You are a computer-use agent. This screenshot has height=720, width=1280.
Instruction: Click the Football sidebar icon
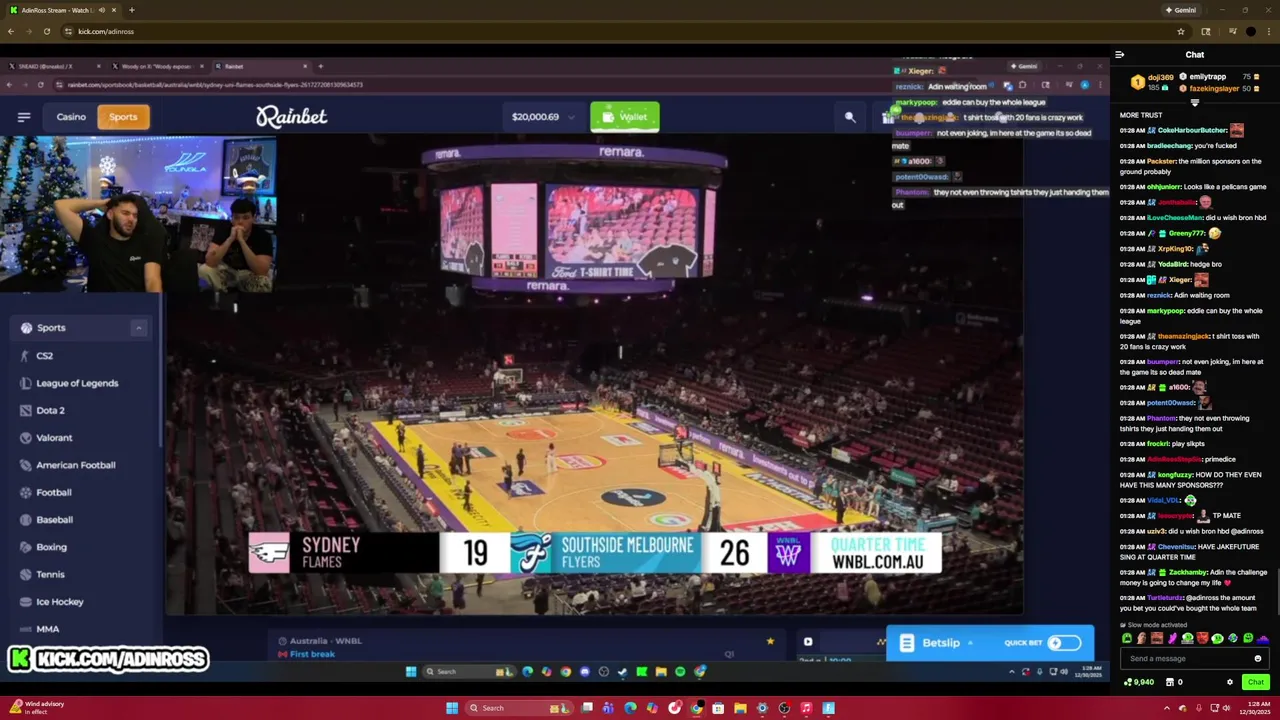coord(26,492)
